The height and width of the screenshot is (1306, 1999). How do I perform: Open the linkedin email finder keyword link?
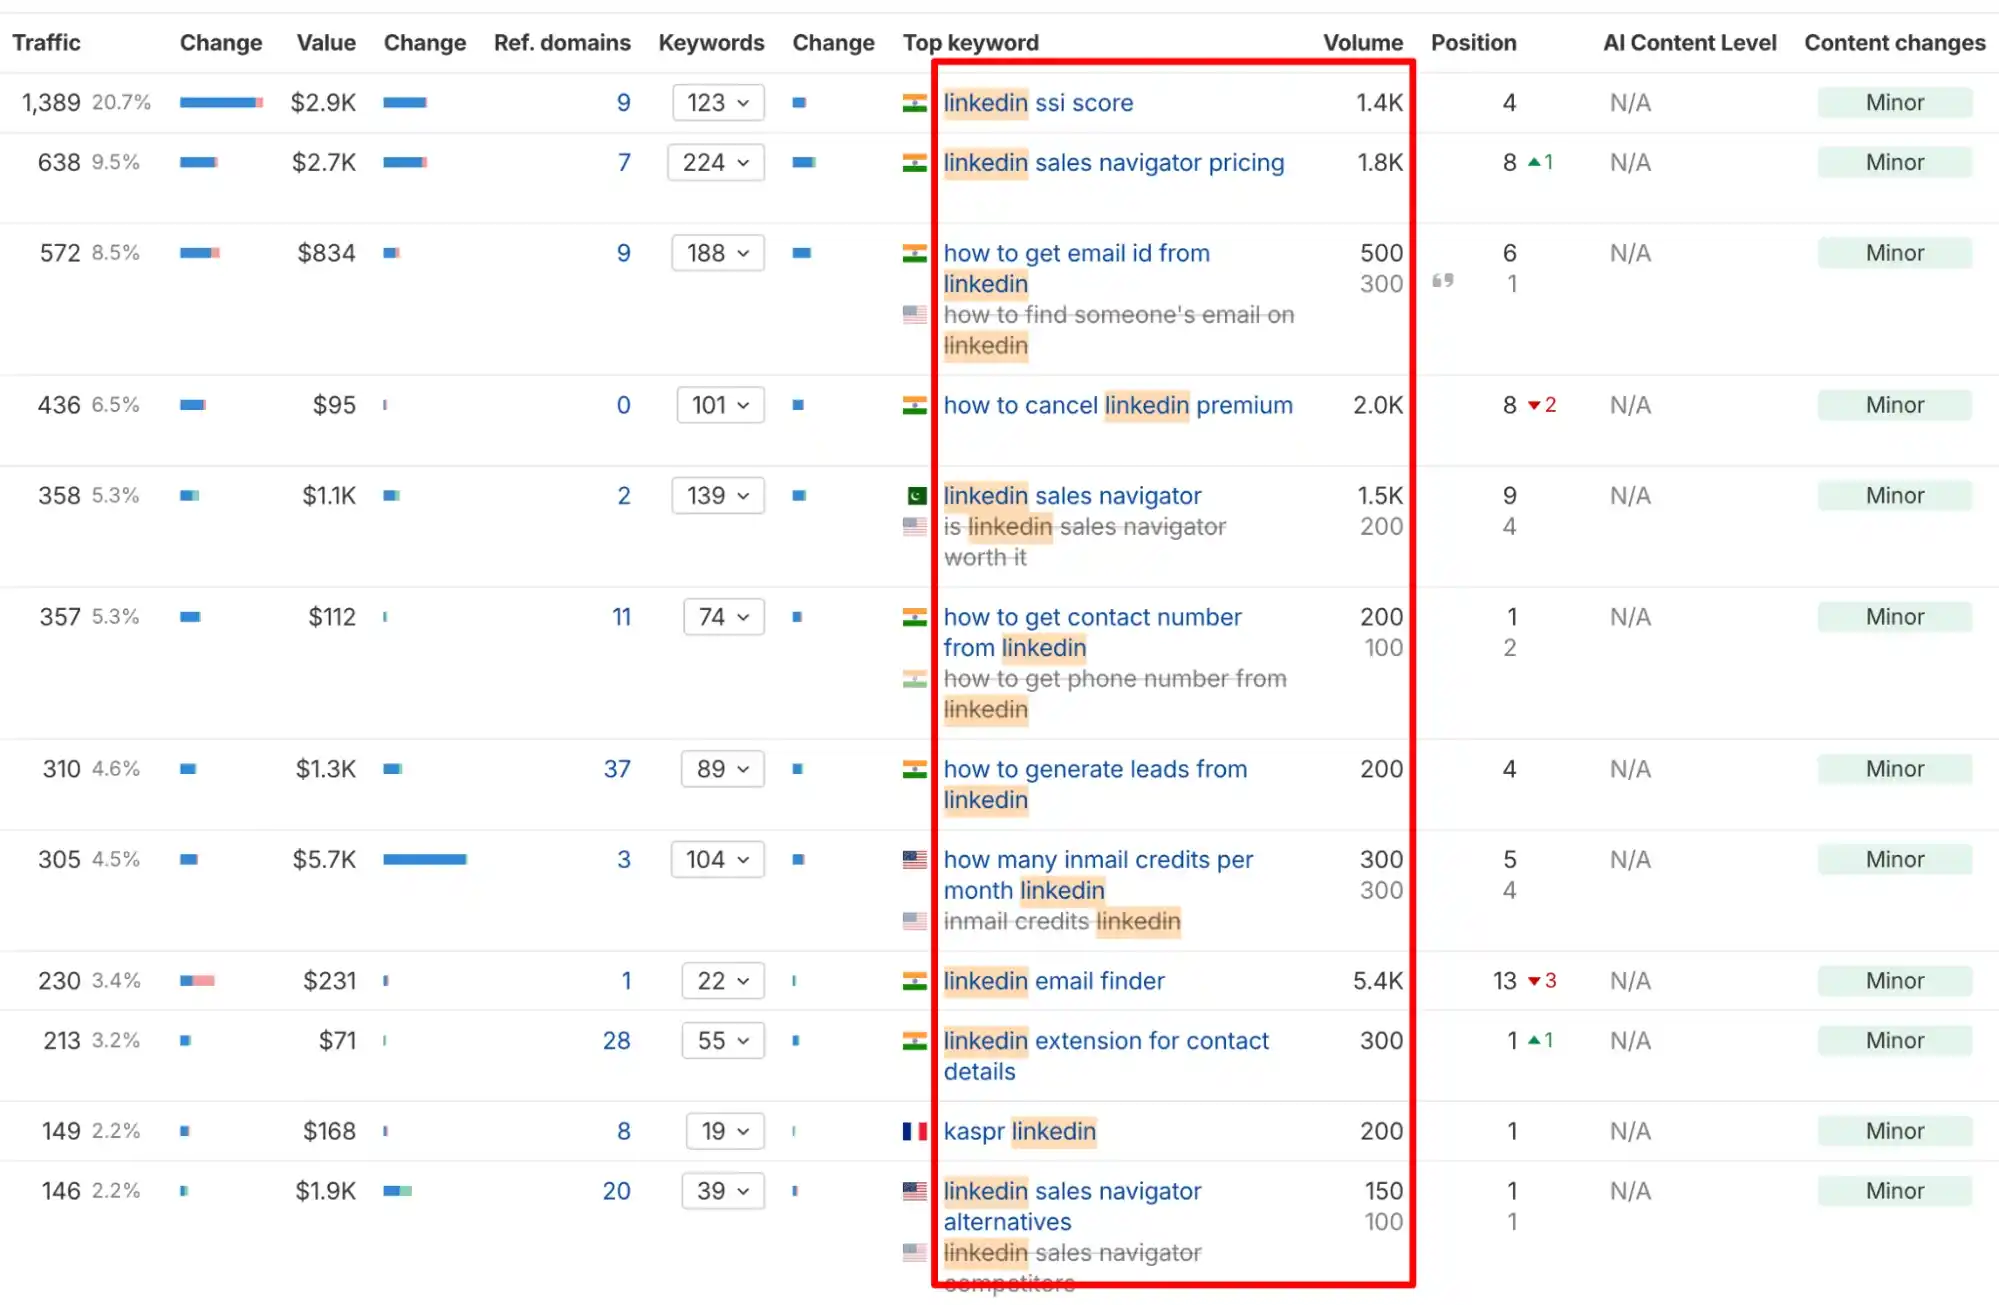pos(1054,981)
